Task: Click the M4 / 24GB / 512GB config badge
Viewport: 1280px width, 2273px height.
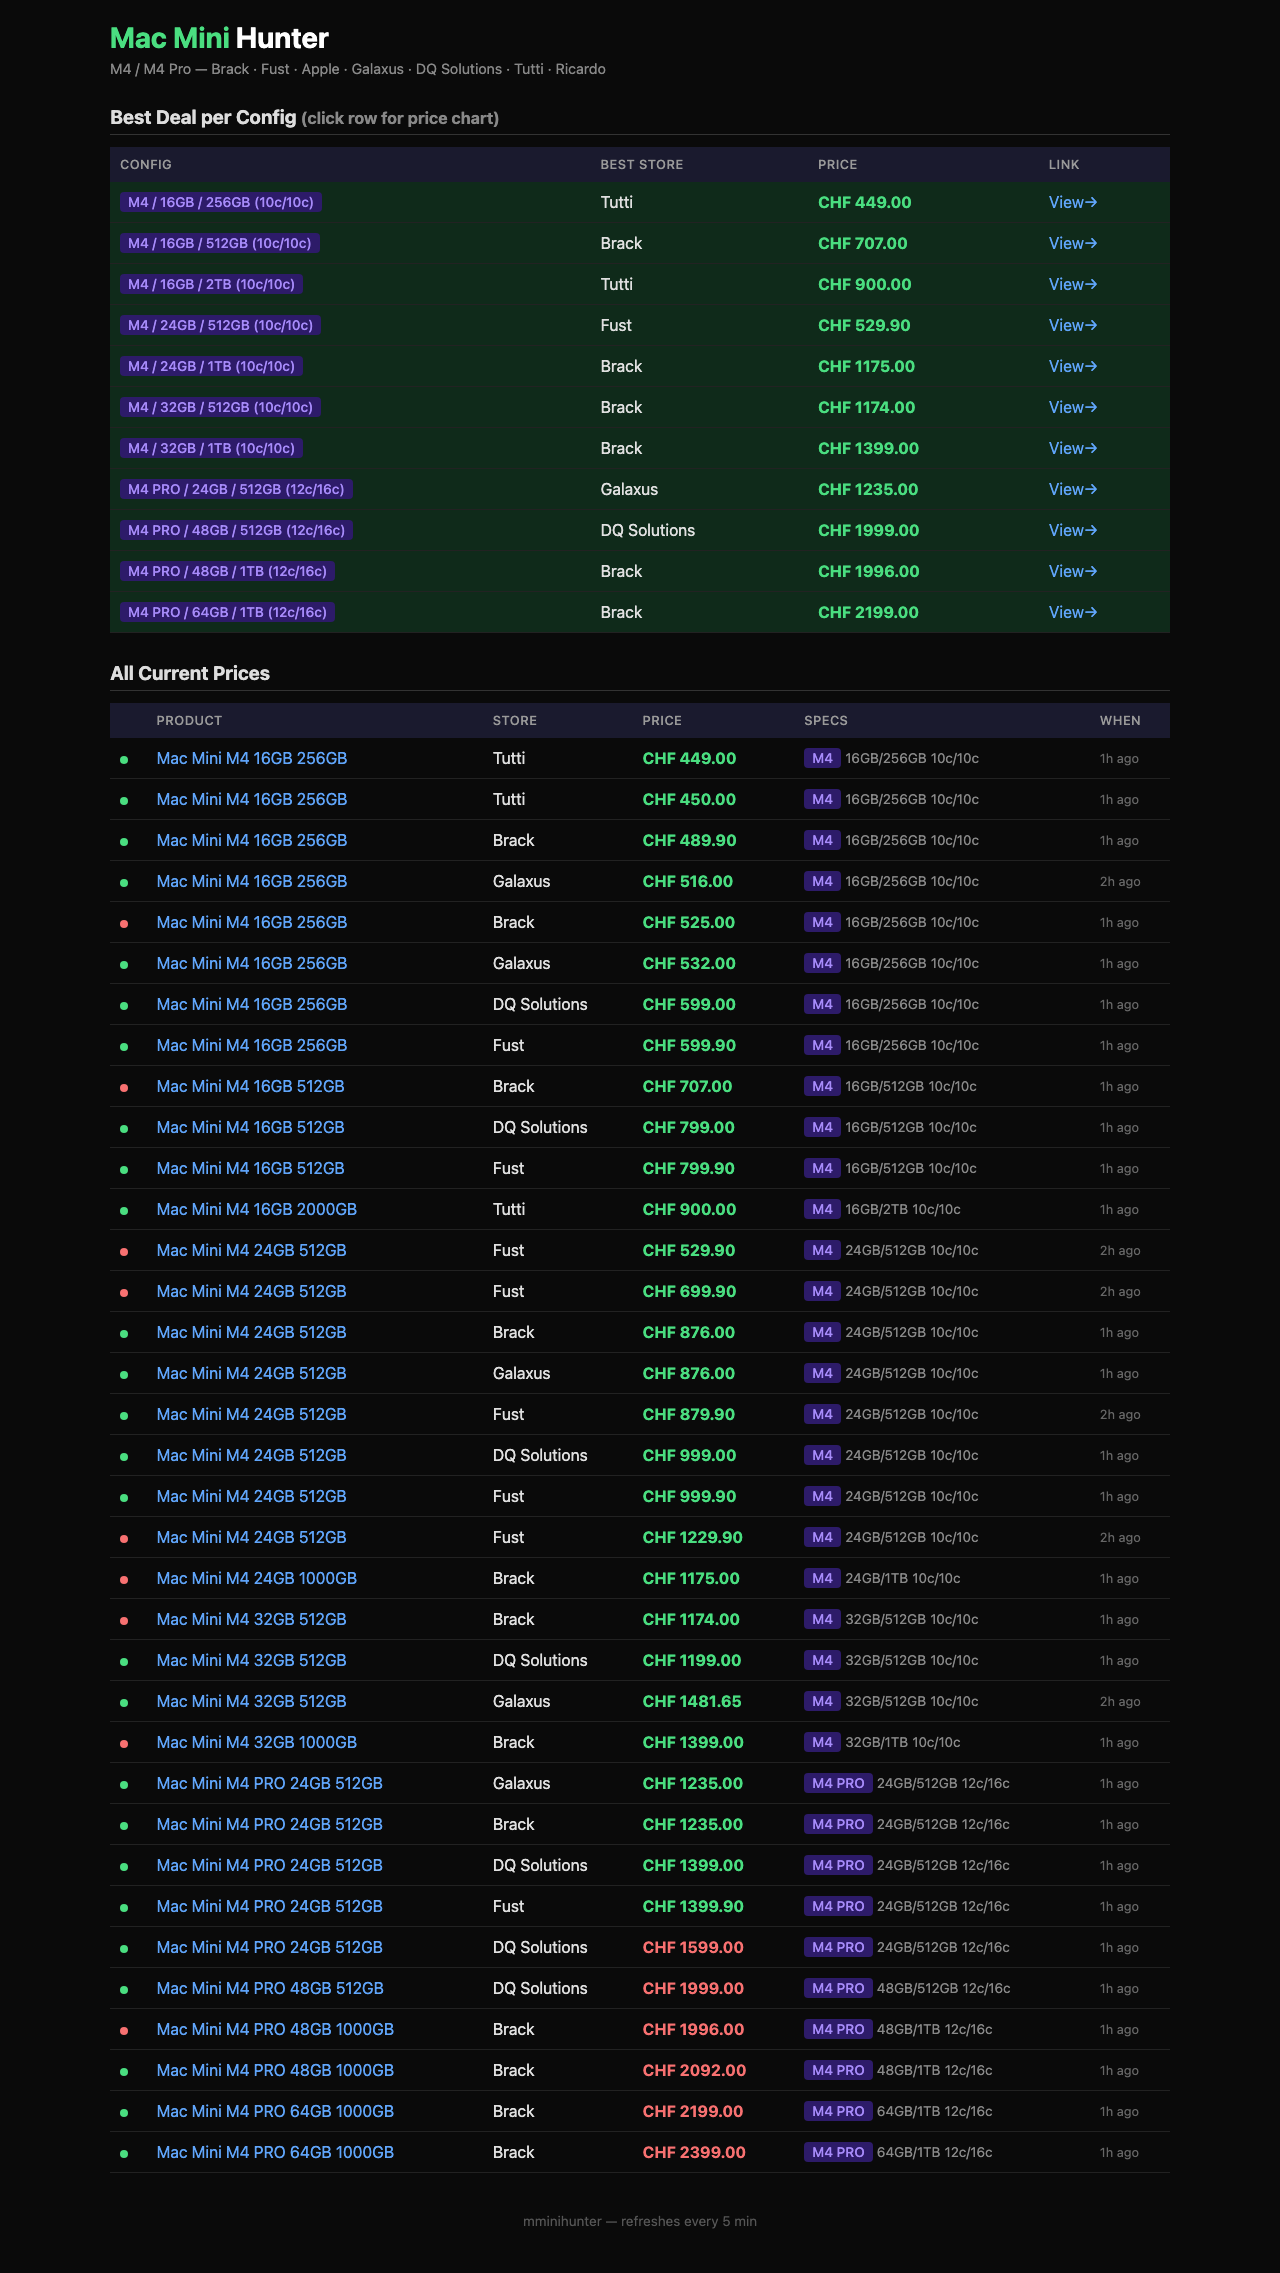Action: tap(221, 325)
